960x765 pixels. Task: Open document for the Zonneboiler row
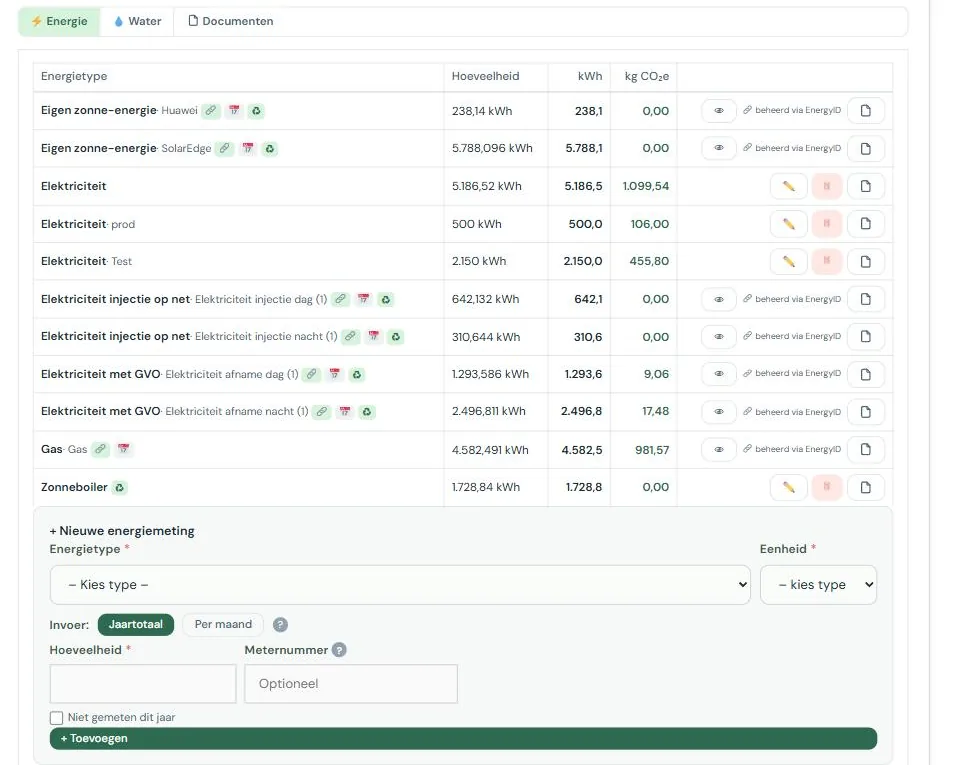[x=866, y=487]
